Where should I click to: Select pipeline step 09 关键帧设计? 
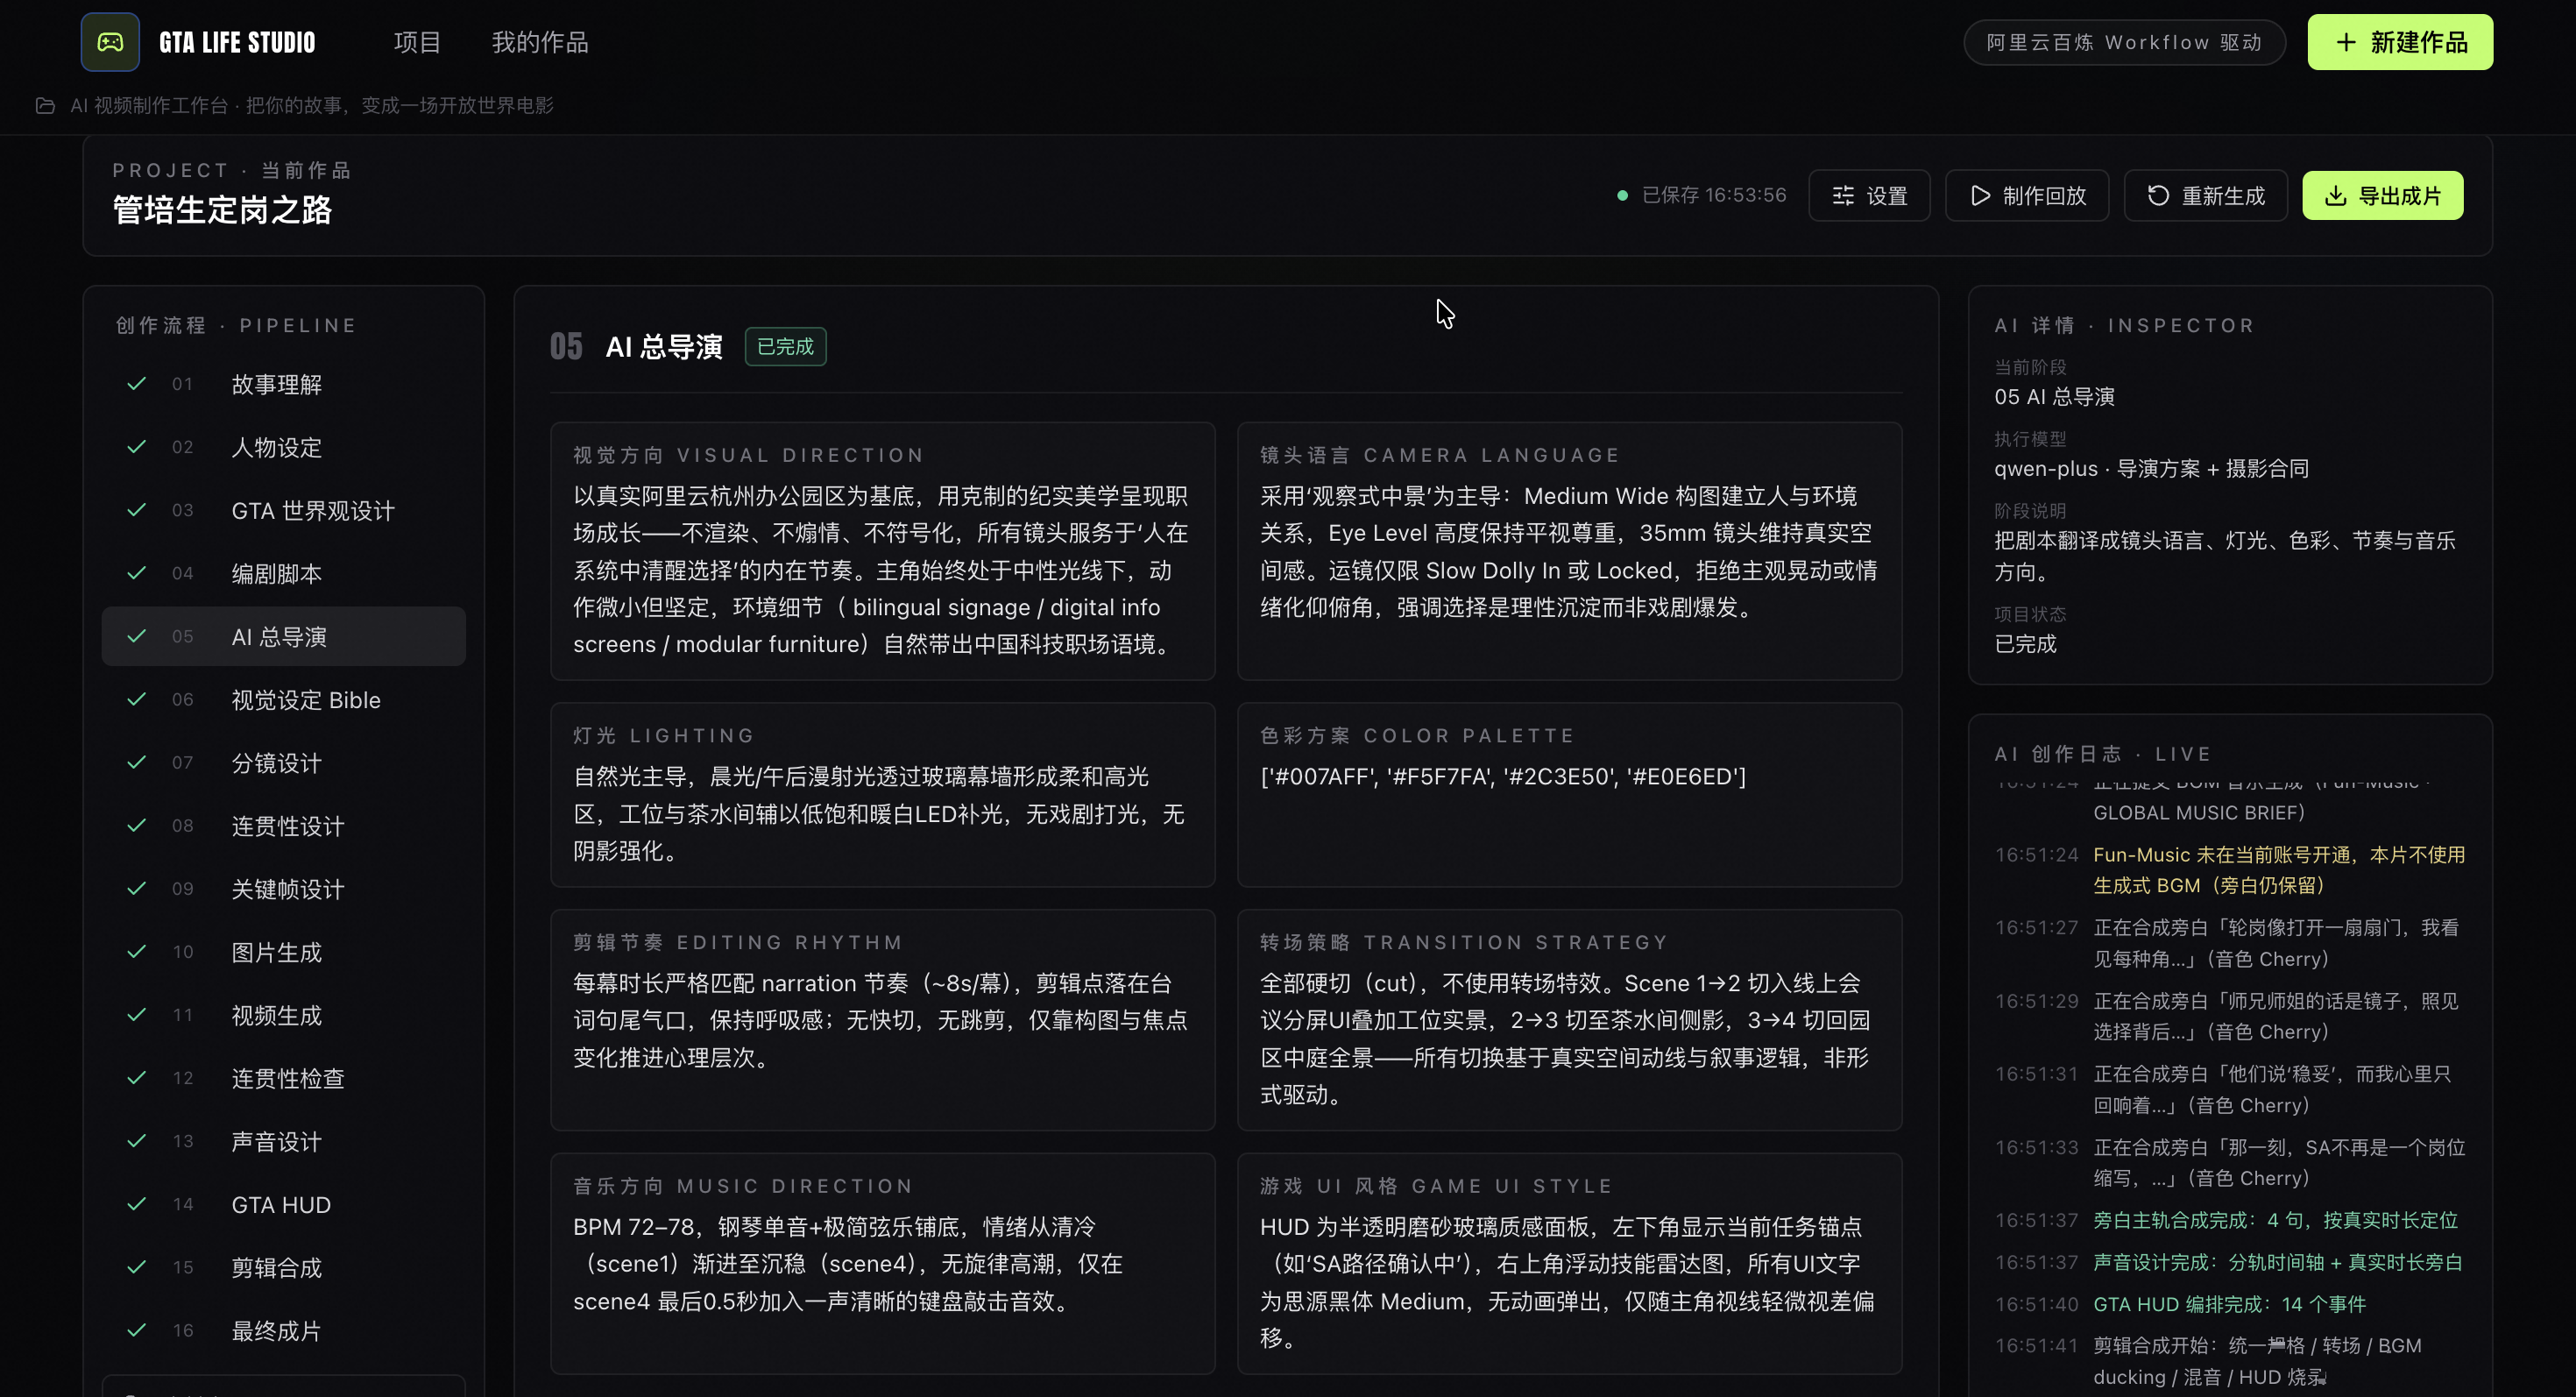[284, 889]
